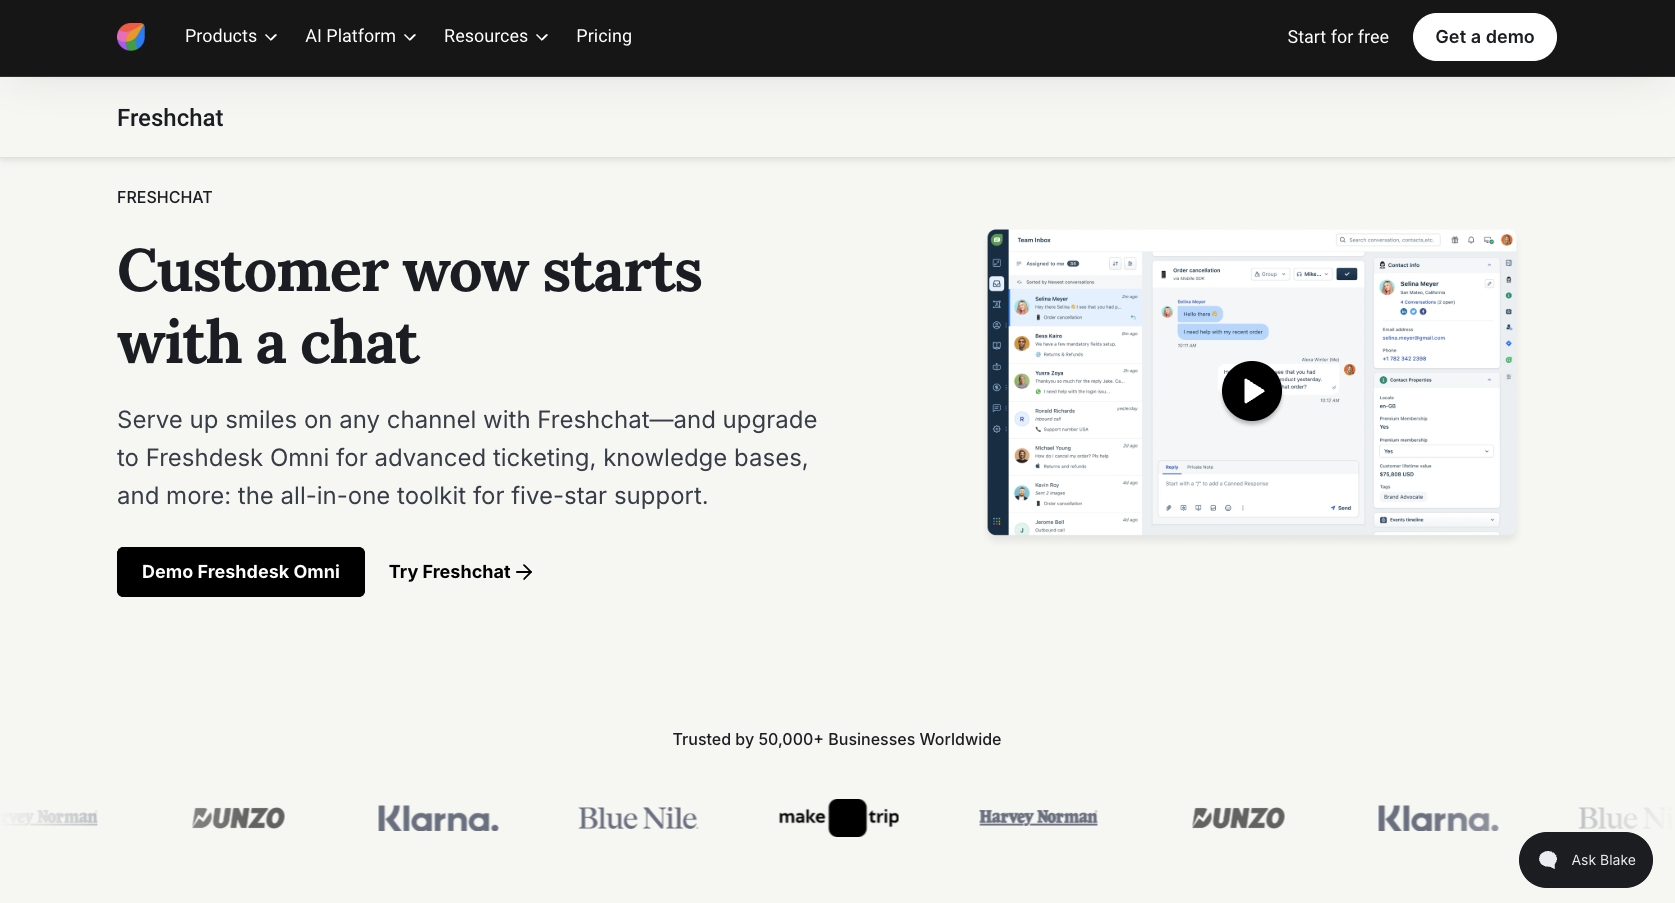Click the makemytrip customer logo
Viewport: 1675px width, 903px height.
click(838, 818)
